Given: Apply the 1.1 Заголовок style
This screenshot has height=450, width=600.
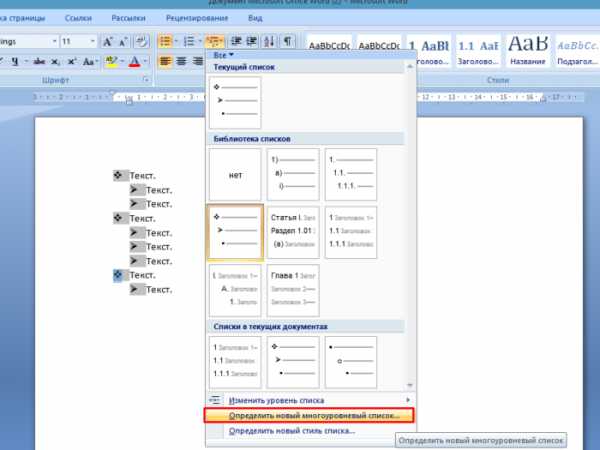Looking at the screenshot, I should pyautogui.click(x=478, y=51).
